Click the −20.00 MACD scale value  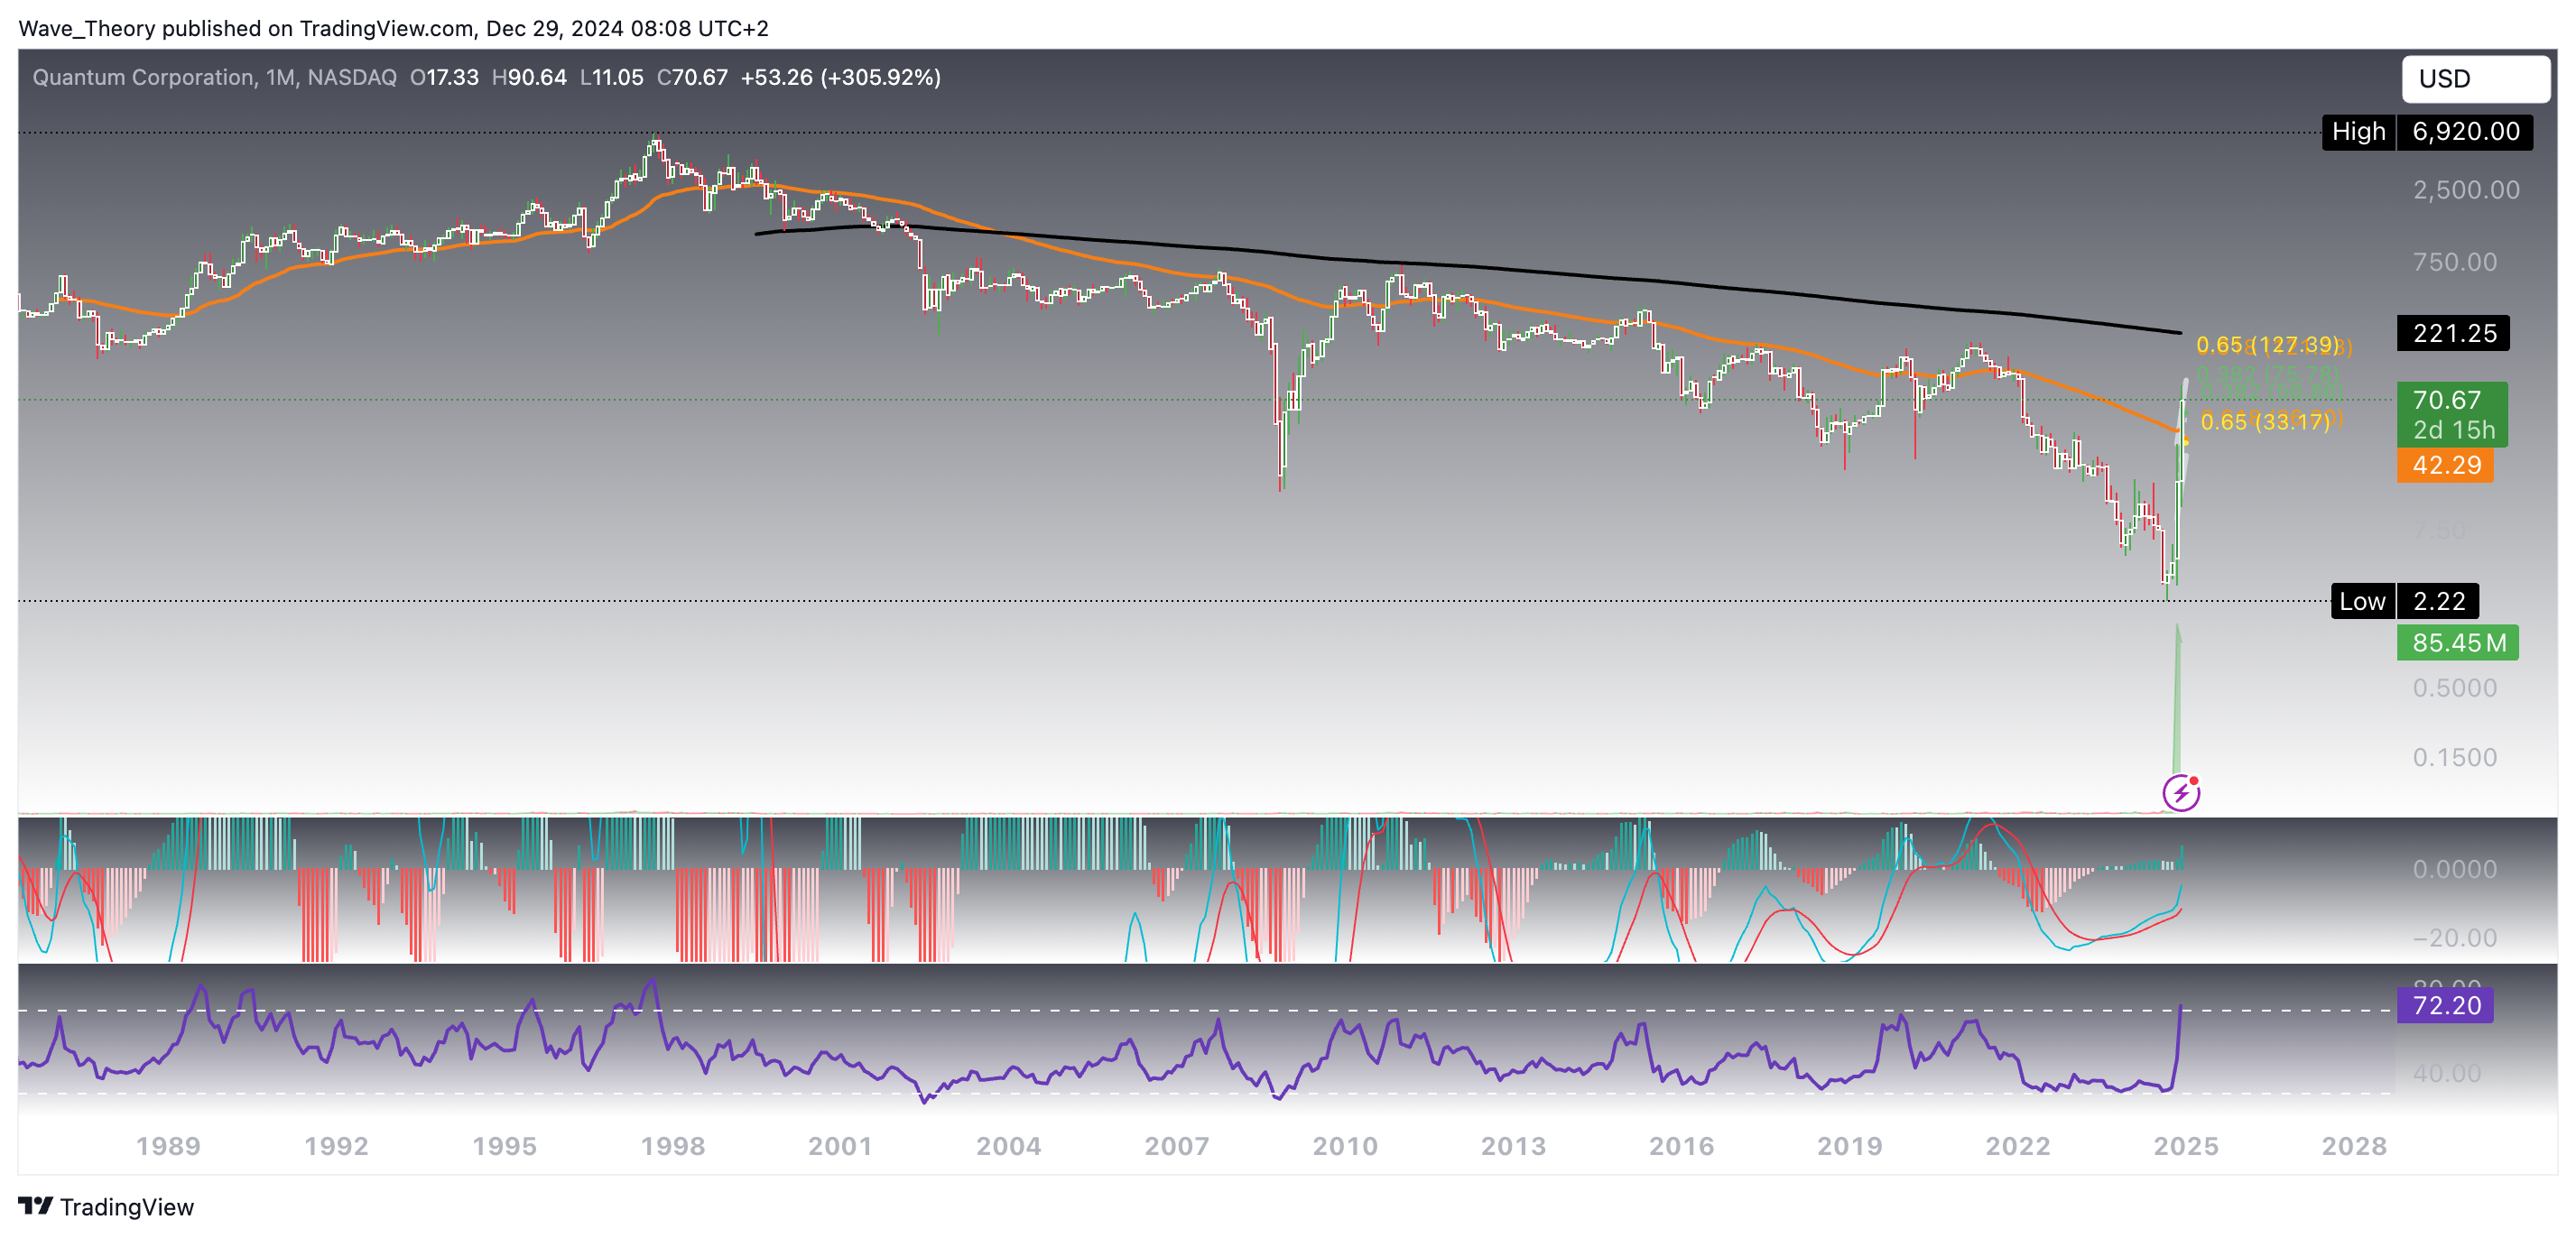pos(2455,938)
